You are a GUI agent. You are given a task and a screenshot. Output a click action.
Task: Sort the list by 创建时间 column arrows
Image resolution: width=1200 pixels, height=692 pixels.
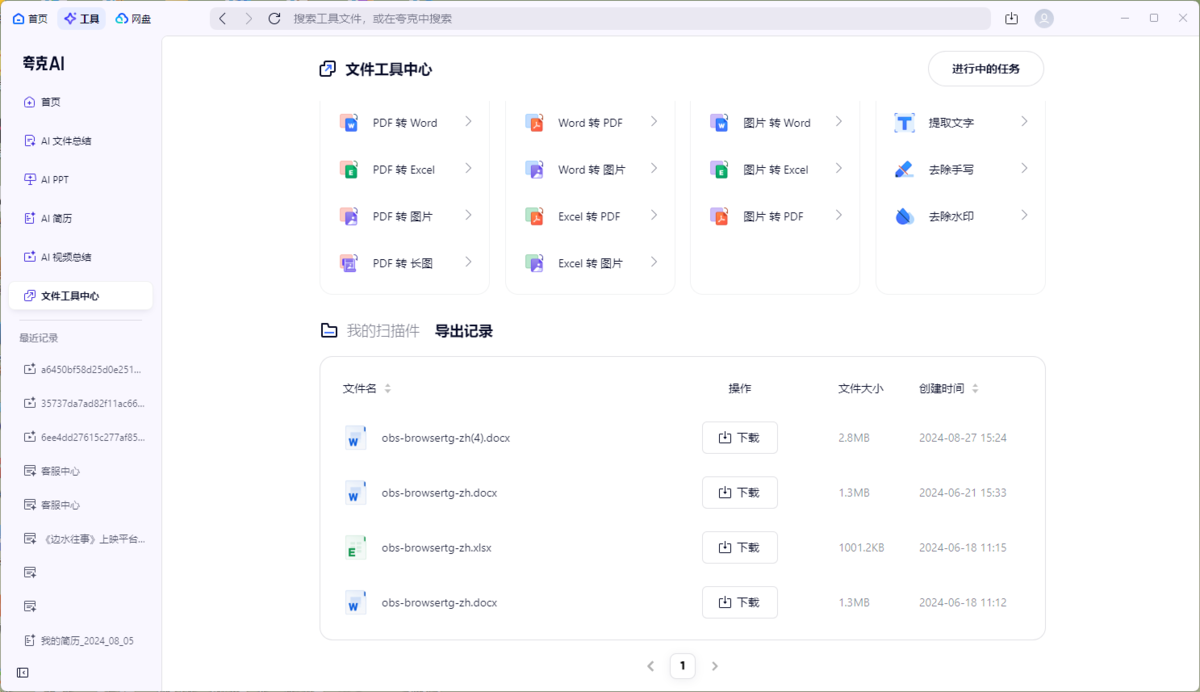(975, 389)
